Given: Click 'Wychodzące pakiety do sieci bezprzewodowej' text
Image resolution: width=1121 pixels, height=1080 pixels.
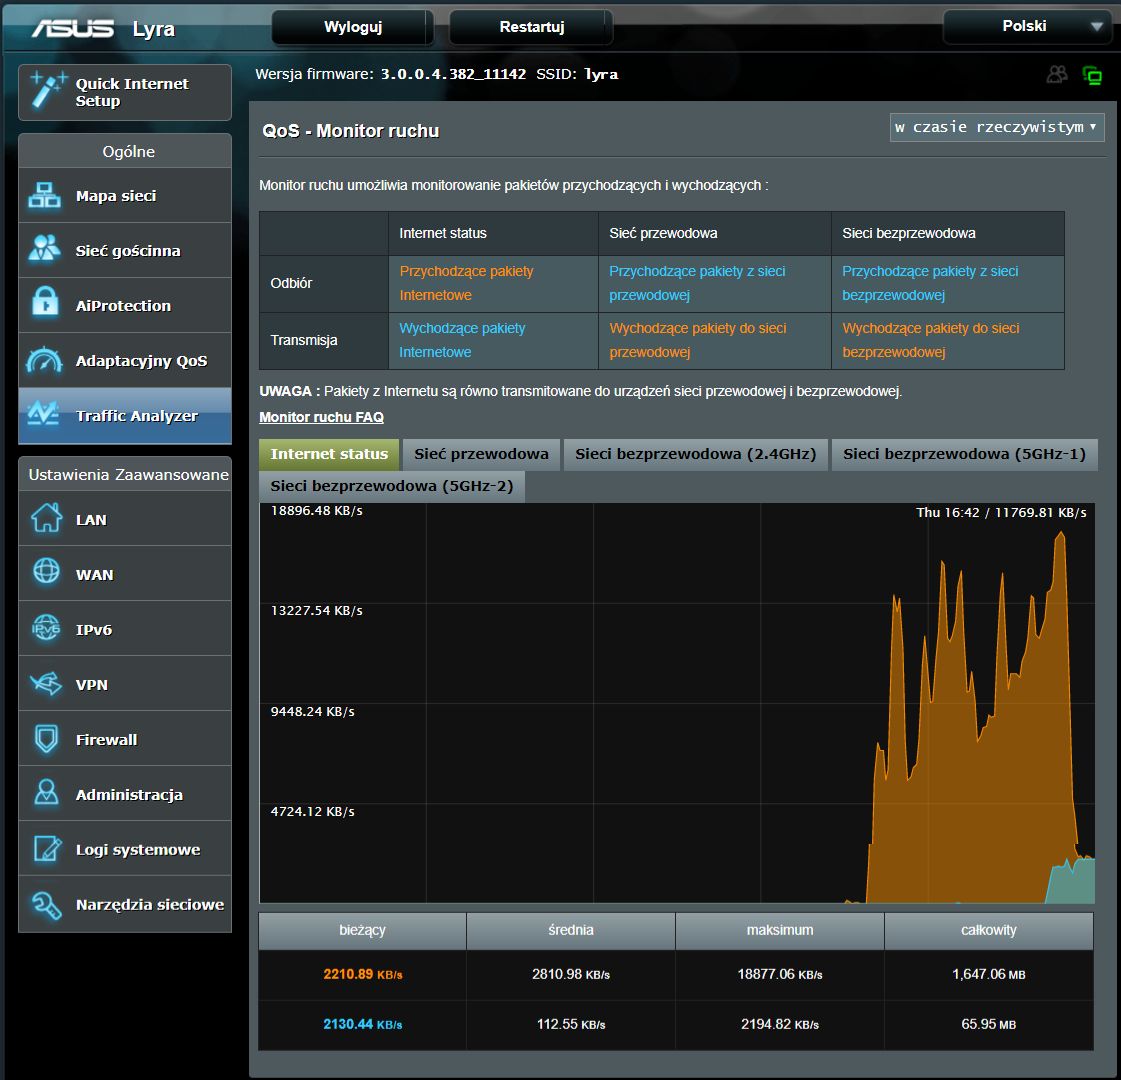Looking at the screenshot, I should [931, 340].
